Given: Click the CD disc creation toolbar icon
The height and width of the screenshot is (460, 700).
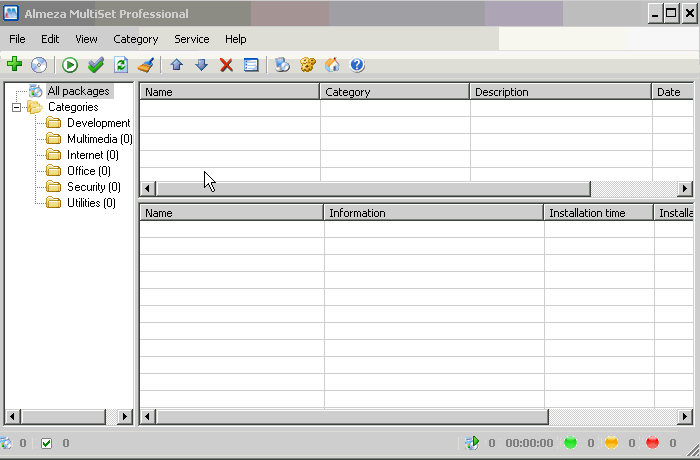Looking at the screenshot, I should [39, 65].
